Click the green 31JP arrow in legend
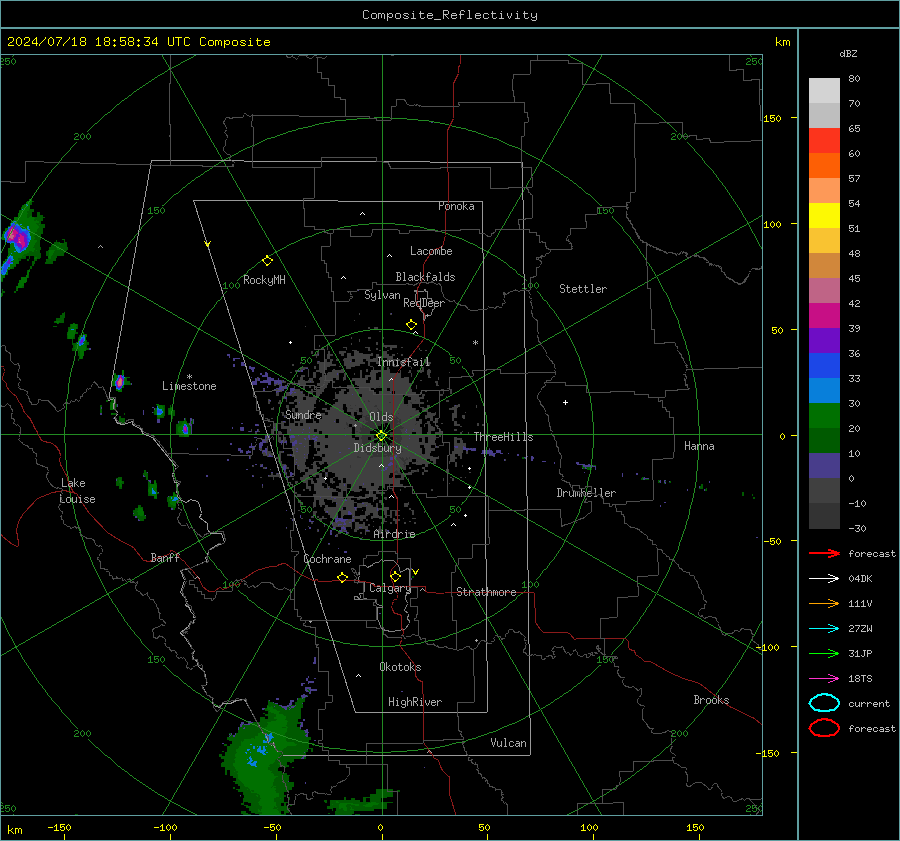This screenshot has width=900, height=841. pyautogui.click(x=824, y=653)
